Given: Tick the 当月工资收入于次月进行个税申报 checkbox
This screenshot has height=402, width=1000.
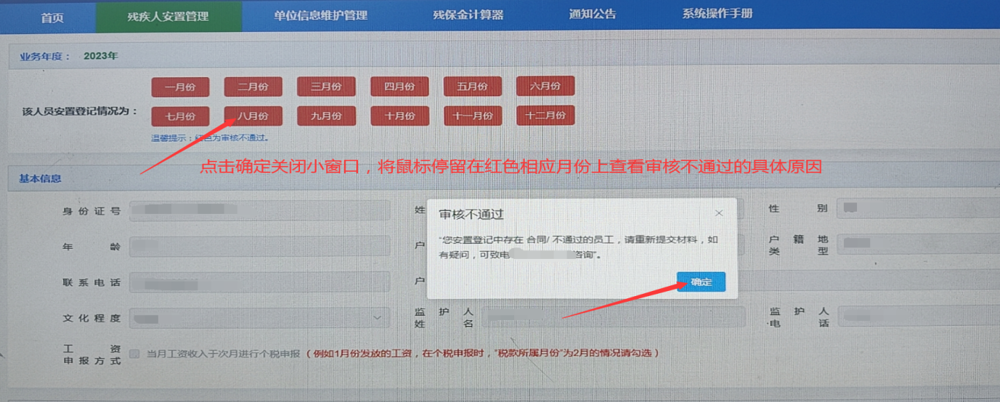Looking at the screenshot, I should point(134,354).
